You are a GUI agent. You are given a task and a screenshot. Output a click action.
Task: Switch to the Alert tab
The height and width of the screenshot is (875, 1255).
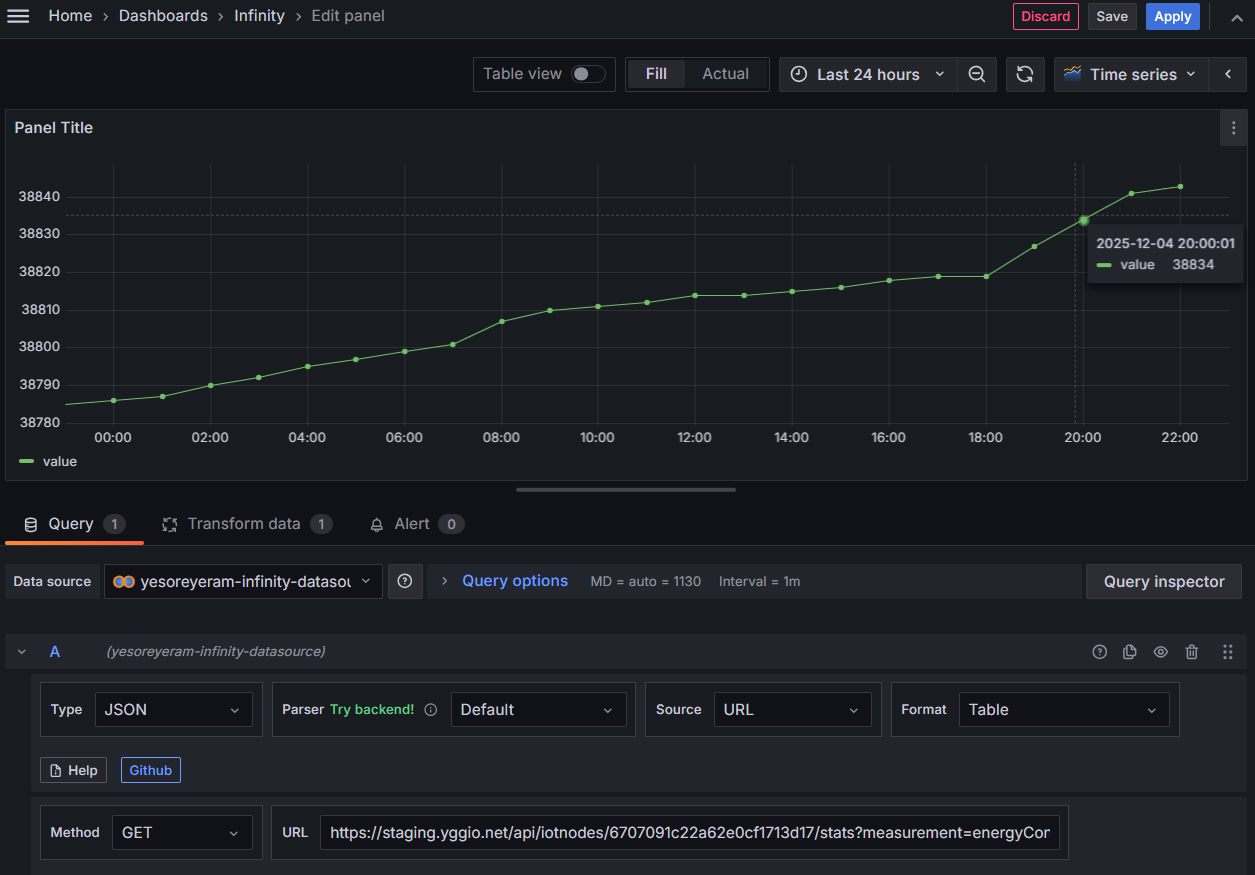pos(413,524)
